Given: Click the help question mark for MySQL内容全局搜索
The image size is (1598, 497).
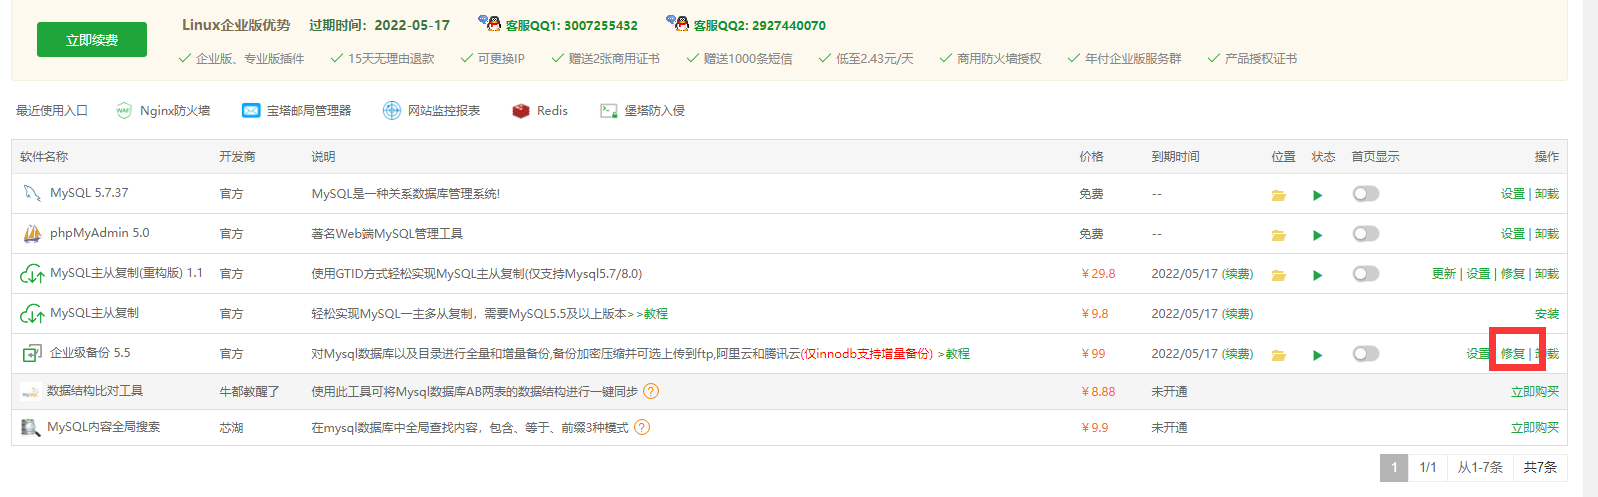Looking at the screenshot, I should tap(642, 427).
